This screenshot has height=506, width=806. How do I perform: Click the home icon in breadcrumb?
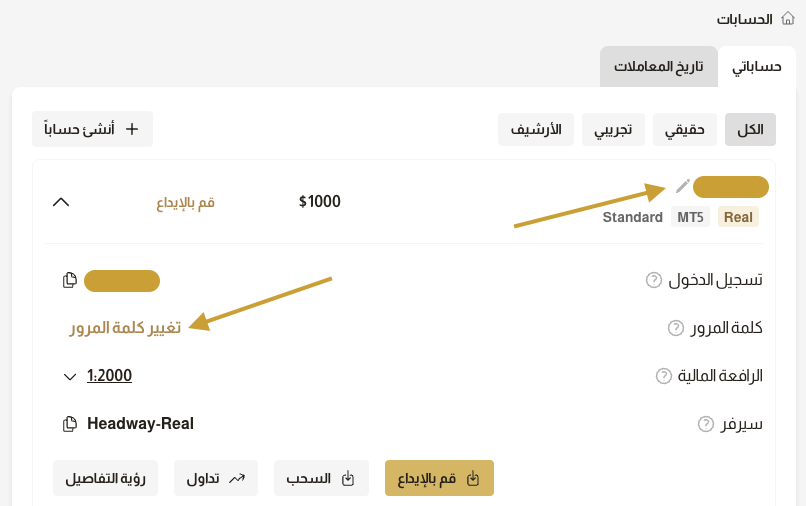788,18
